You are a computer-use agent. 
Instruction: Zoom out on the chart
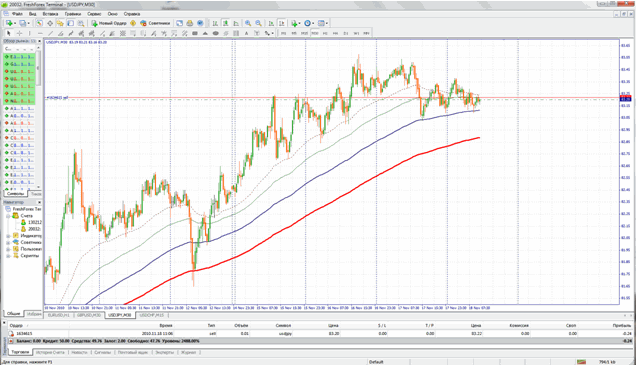pyautogui.click(x=258, y=23)
